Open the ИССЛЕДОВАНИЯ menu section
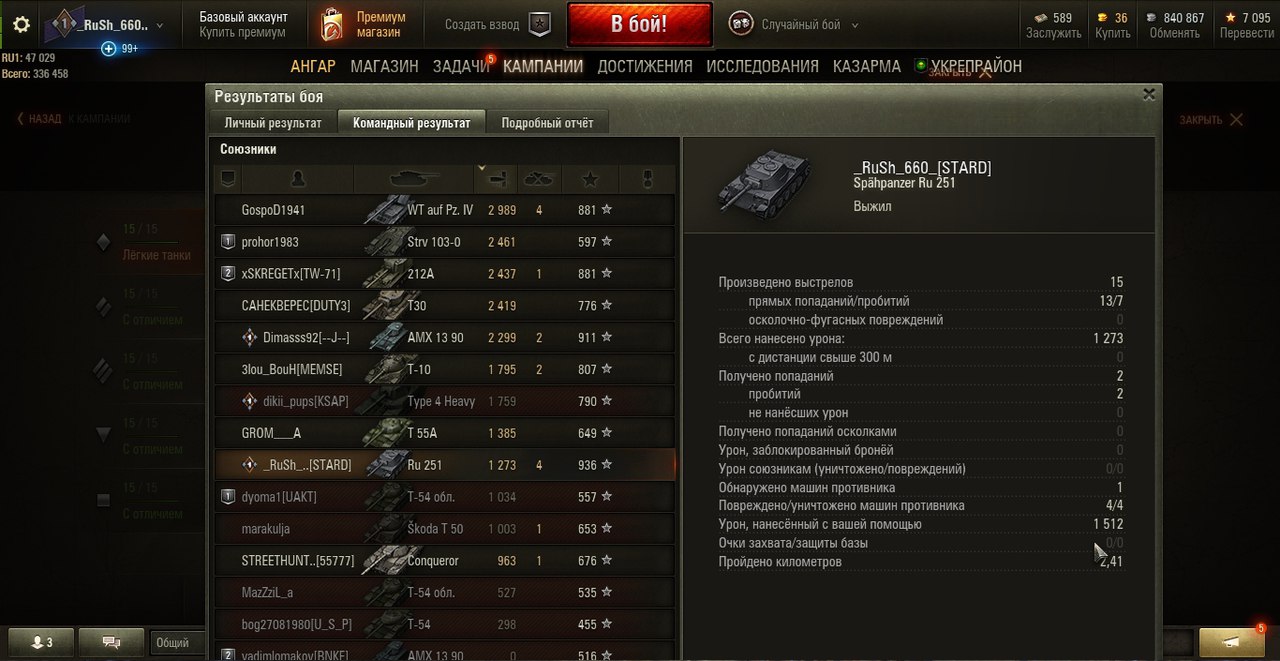The height and width of the screenshot is (661, 1280). pos(762,67)
